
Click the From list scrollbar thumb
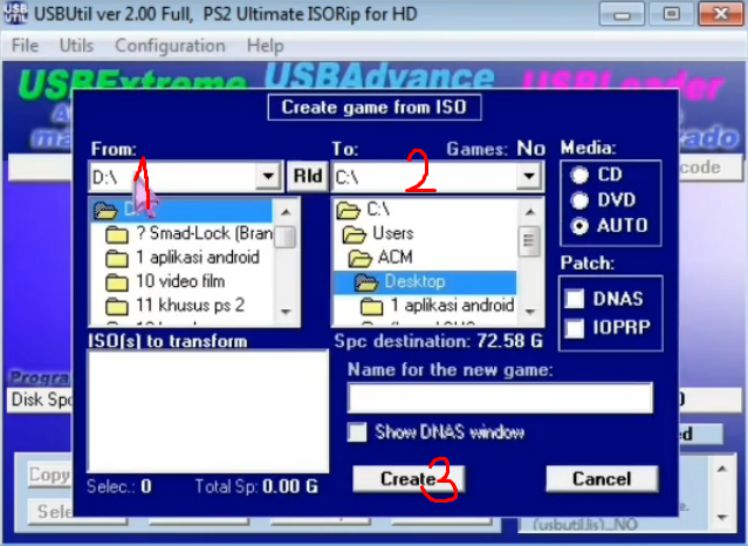(285, 237)
